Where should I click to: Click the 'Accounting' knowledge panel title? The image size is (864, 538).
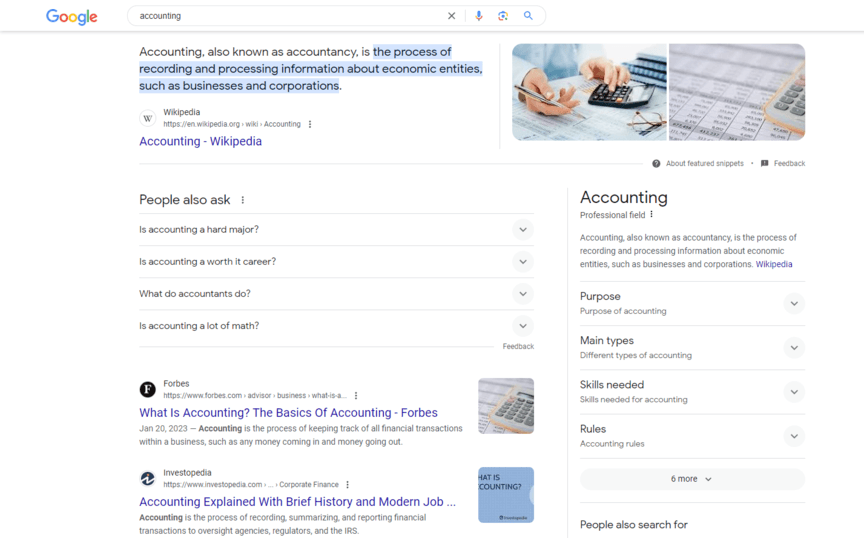point(624,197)
